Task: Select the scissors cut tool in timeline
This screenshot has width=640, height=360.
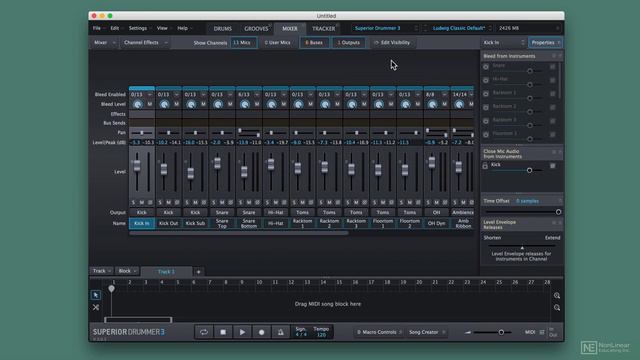Action: (96, 307)
